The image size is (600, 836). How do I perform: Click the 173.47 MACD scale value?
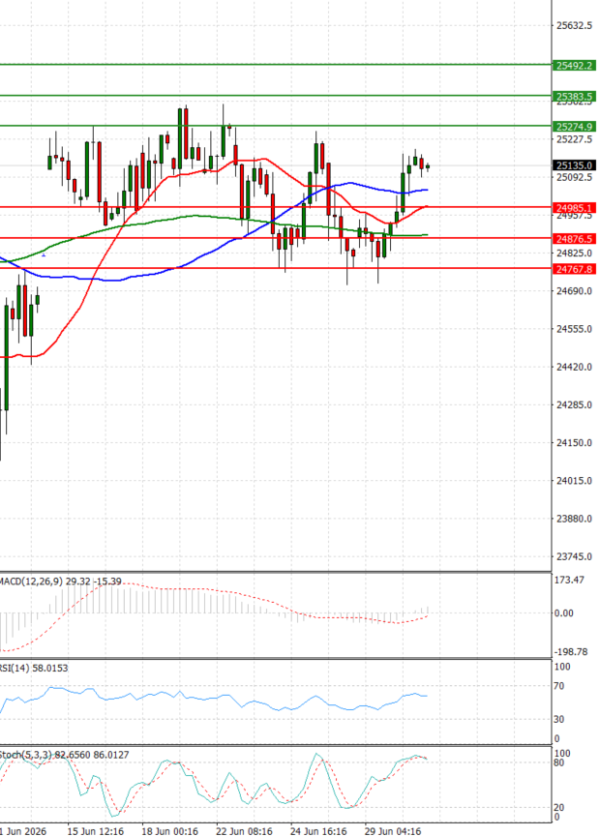tap(569, 580)
